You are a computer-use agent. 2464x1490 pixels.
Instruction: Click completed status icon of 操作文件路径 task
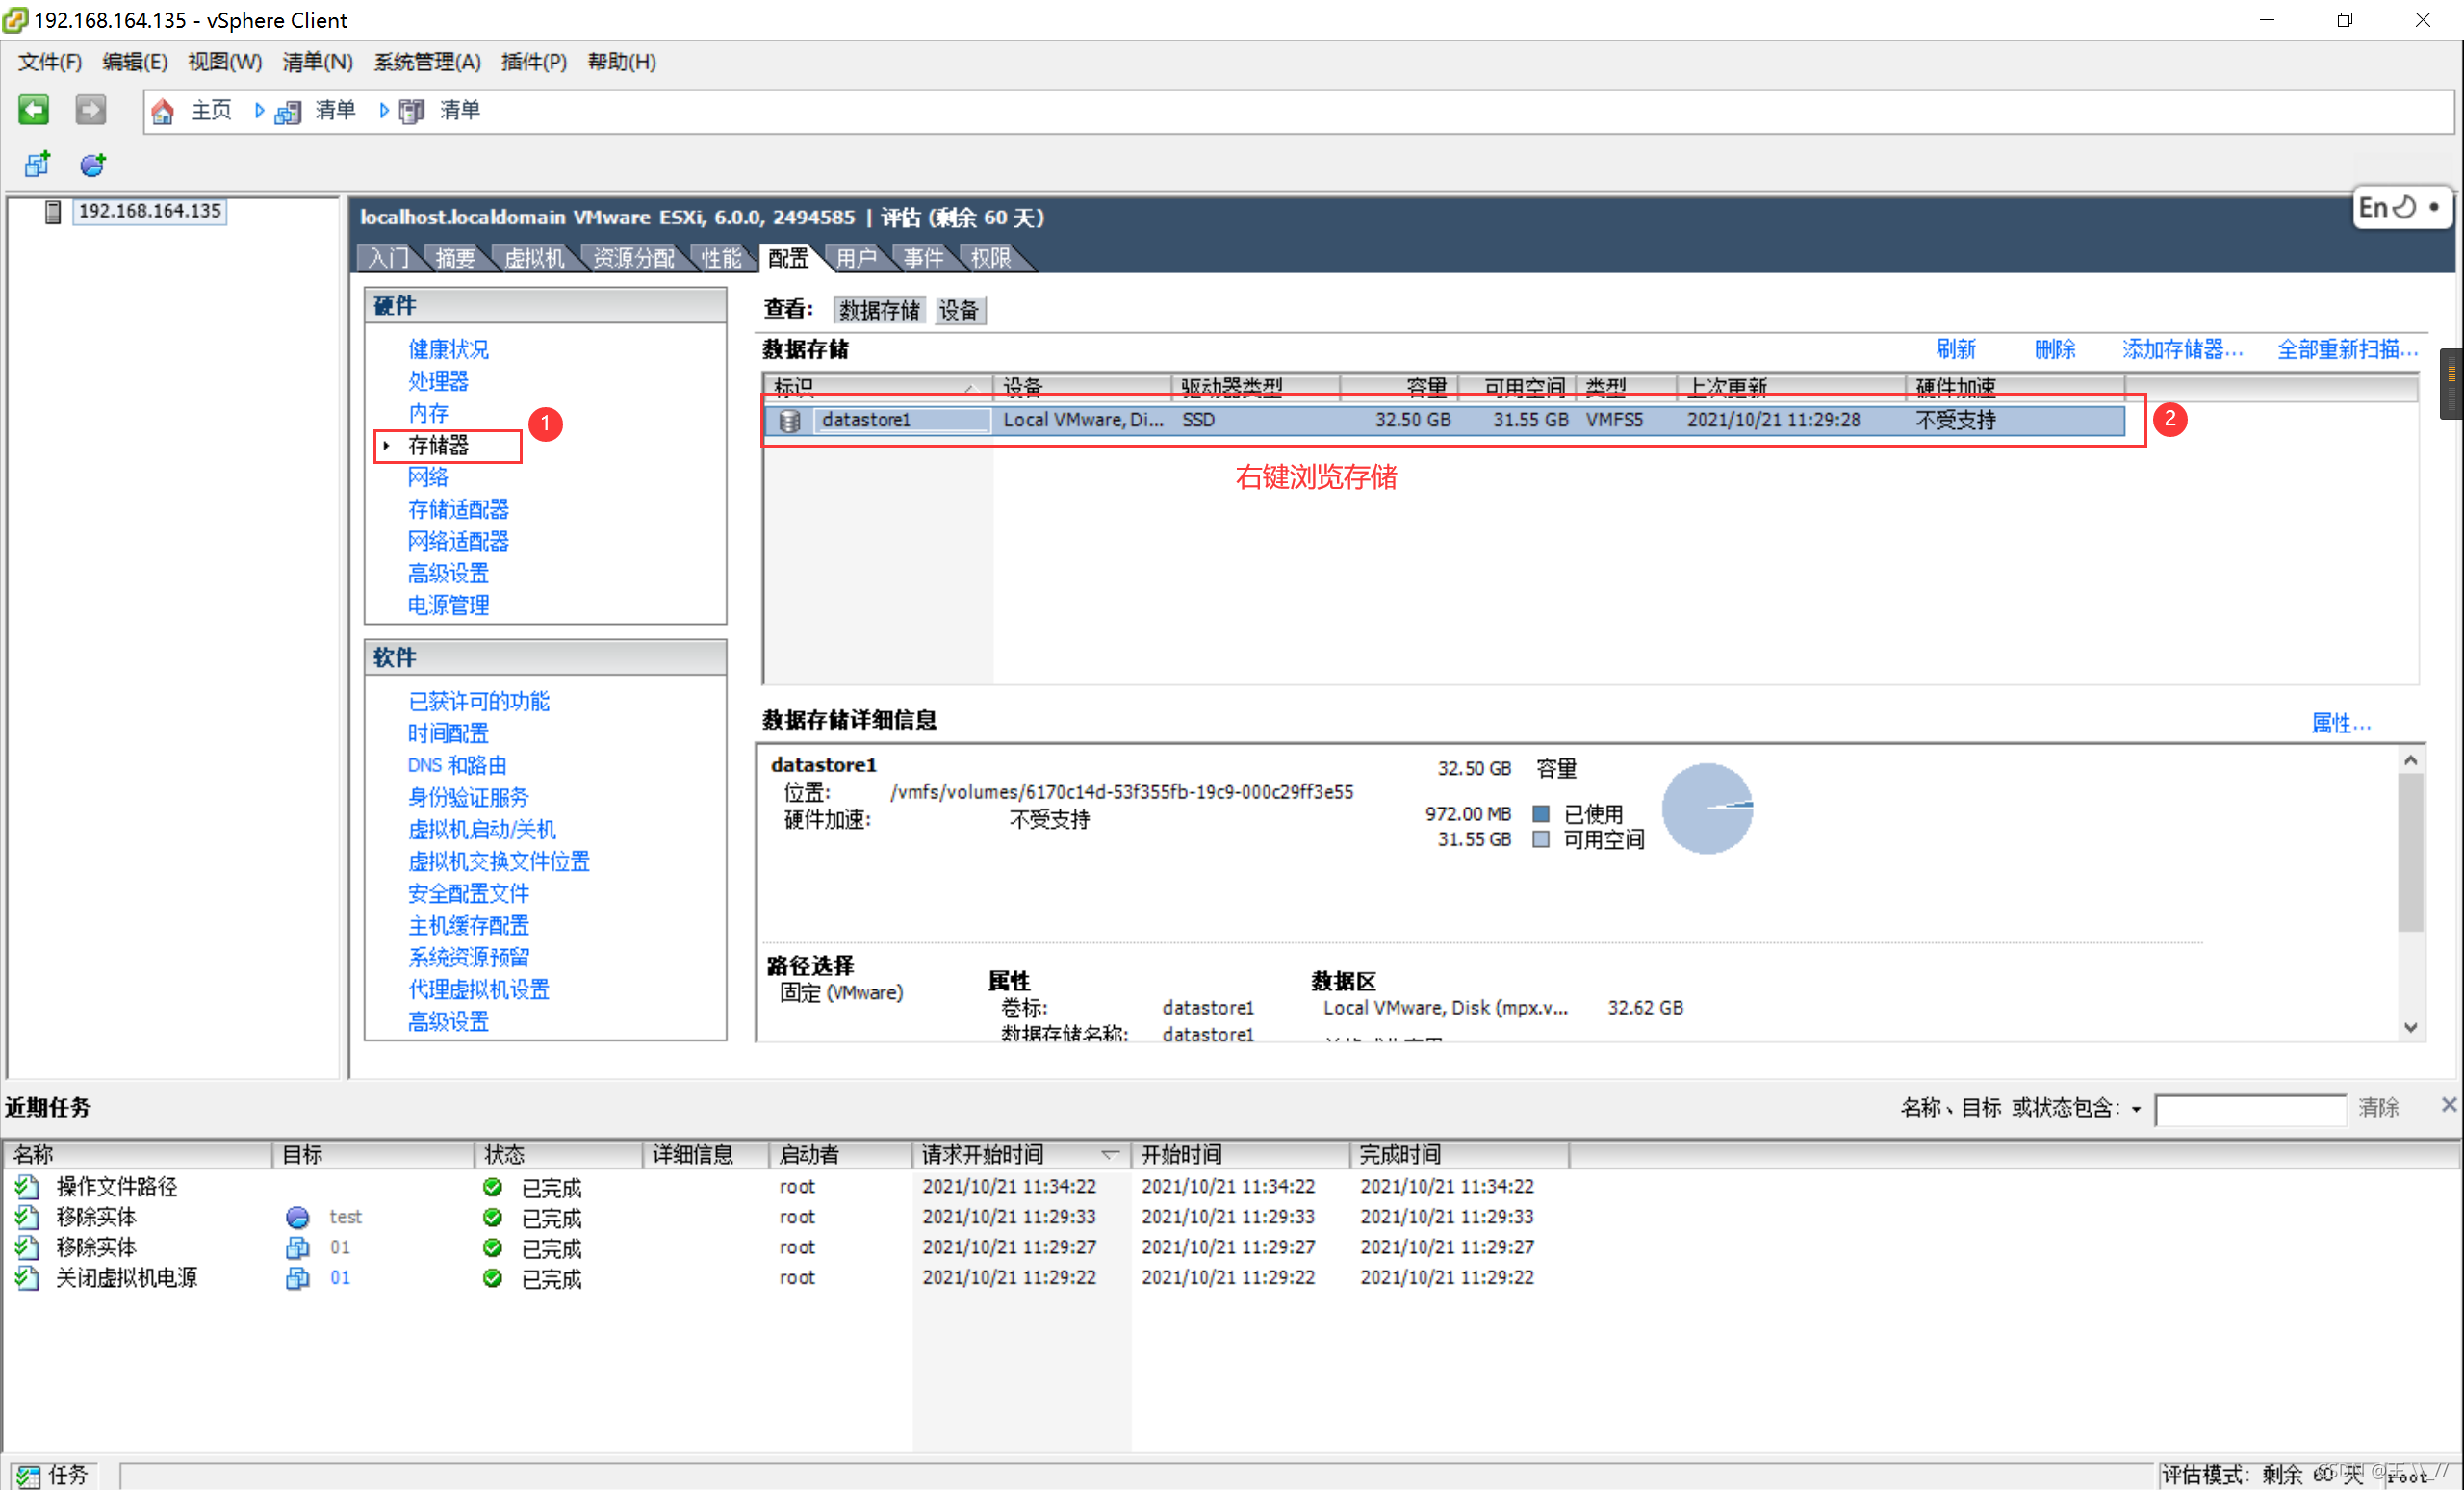coord(492,1187)
